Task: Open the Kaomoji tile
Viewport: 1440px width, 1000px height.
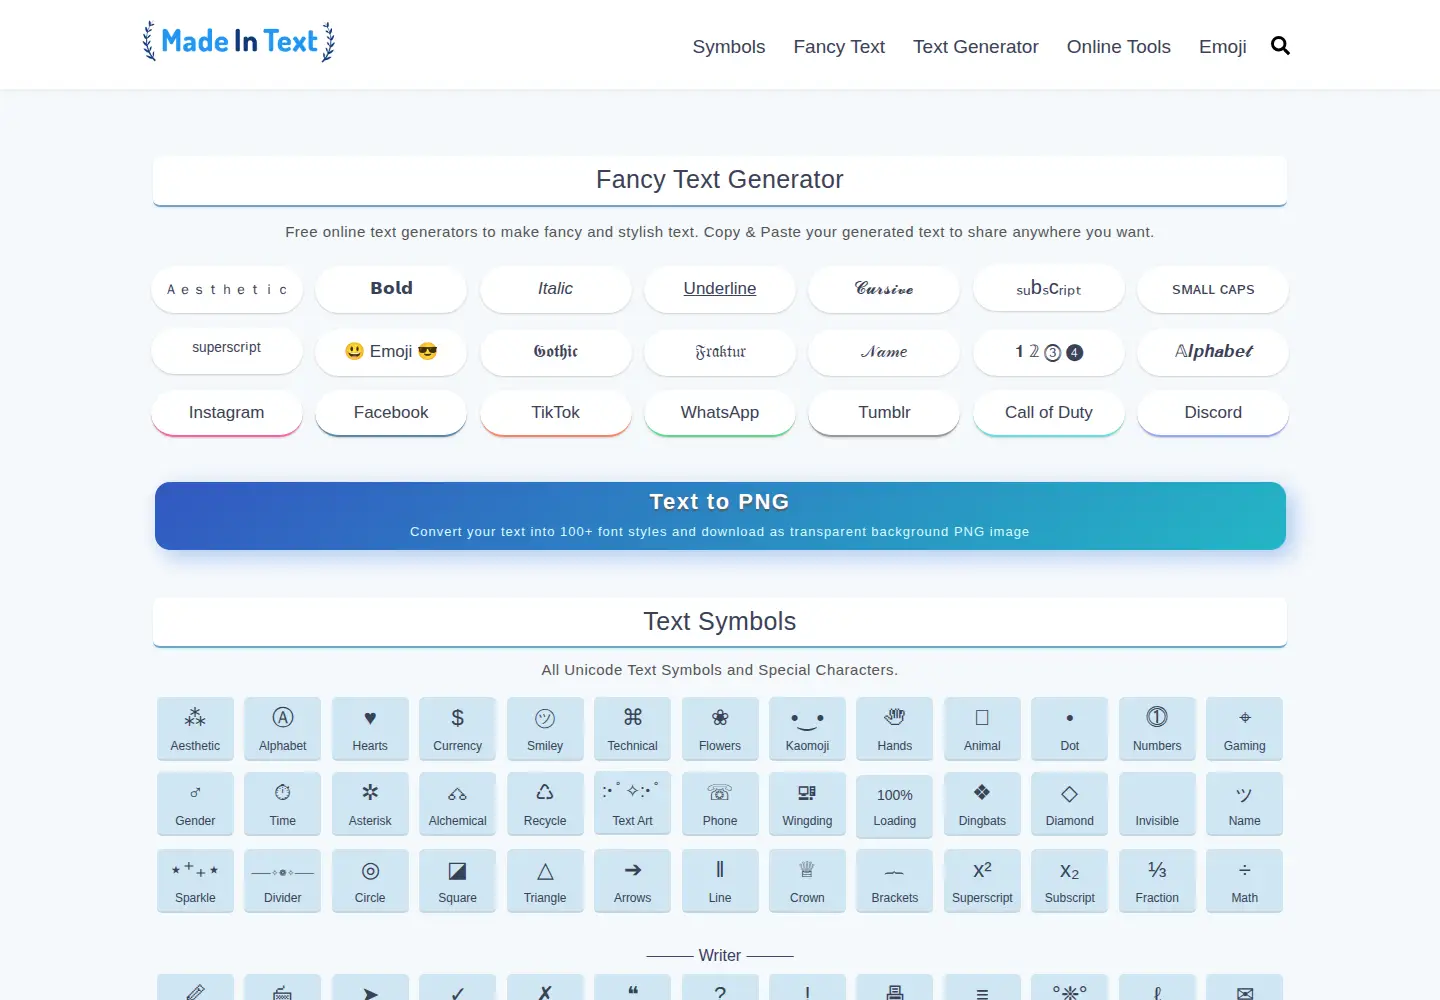Action: click(x=807, y=729)
